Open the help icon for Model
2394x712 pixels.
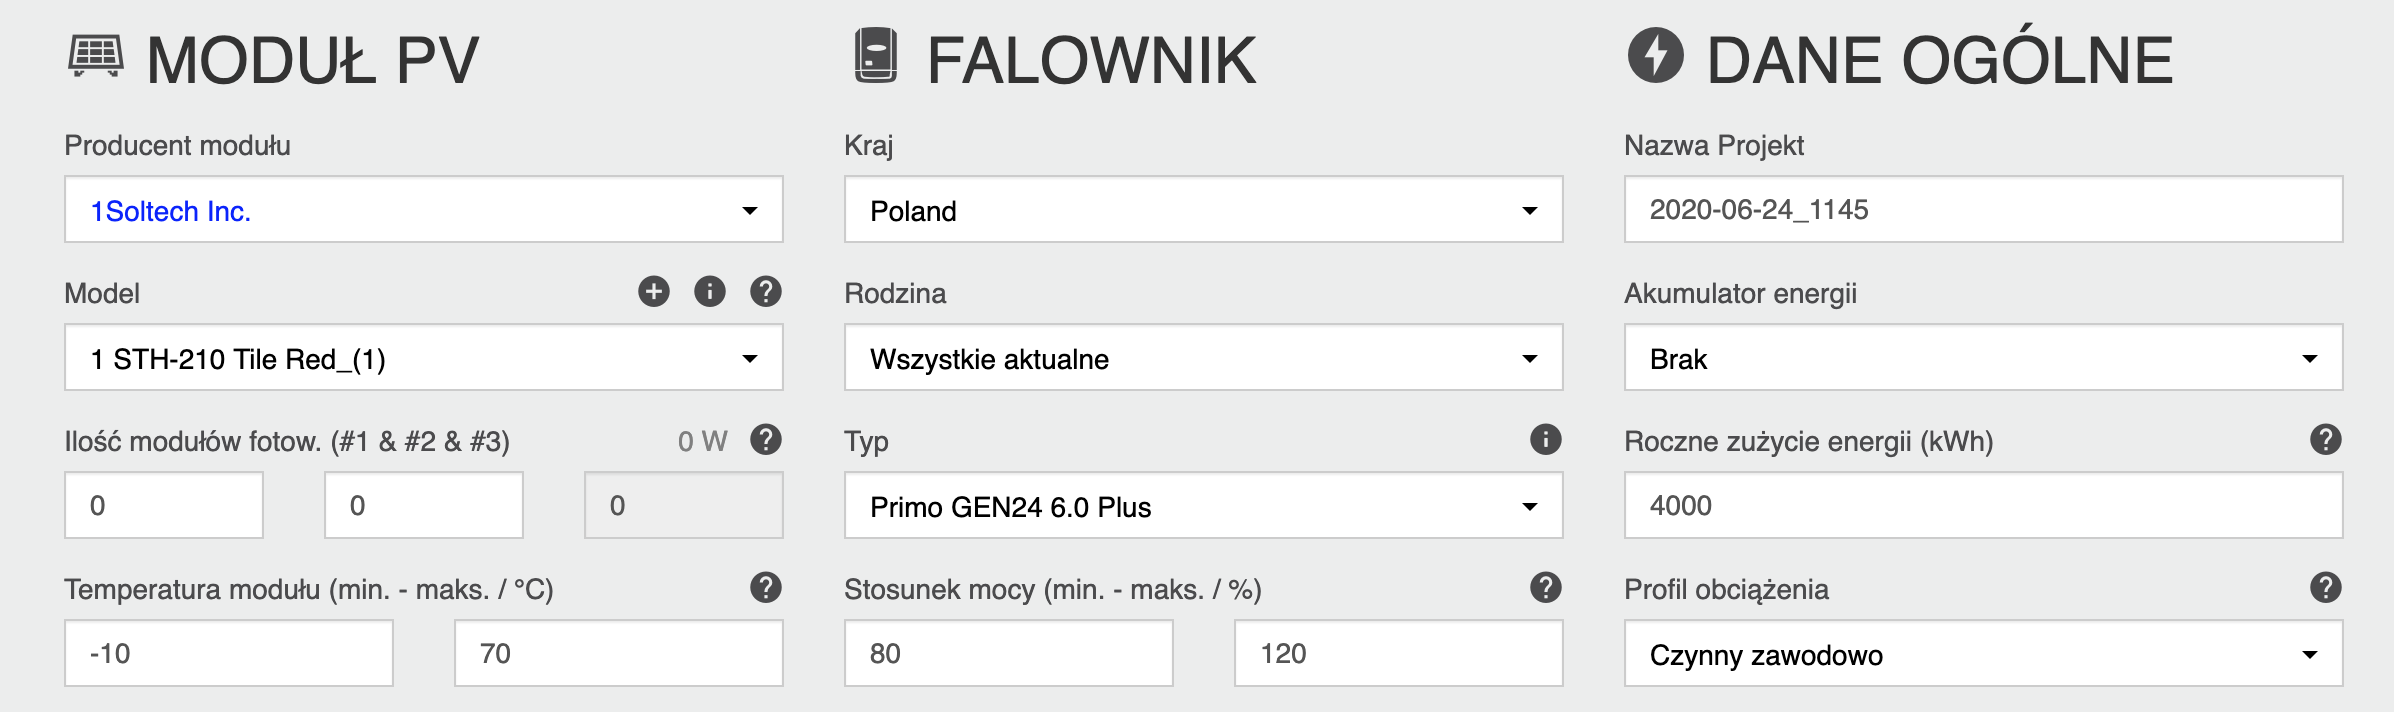[766, 291]
